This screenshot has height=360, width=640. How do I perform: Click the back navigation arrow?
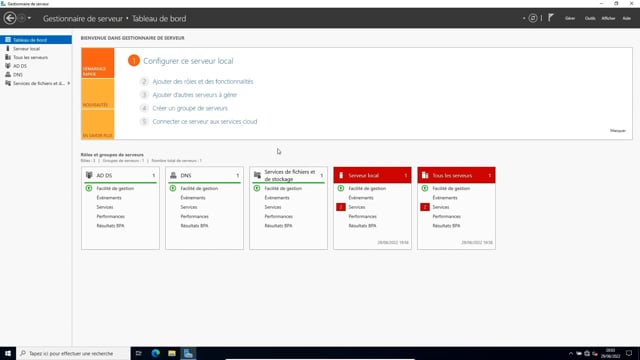click(x=10, y=18)
